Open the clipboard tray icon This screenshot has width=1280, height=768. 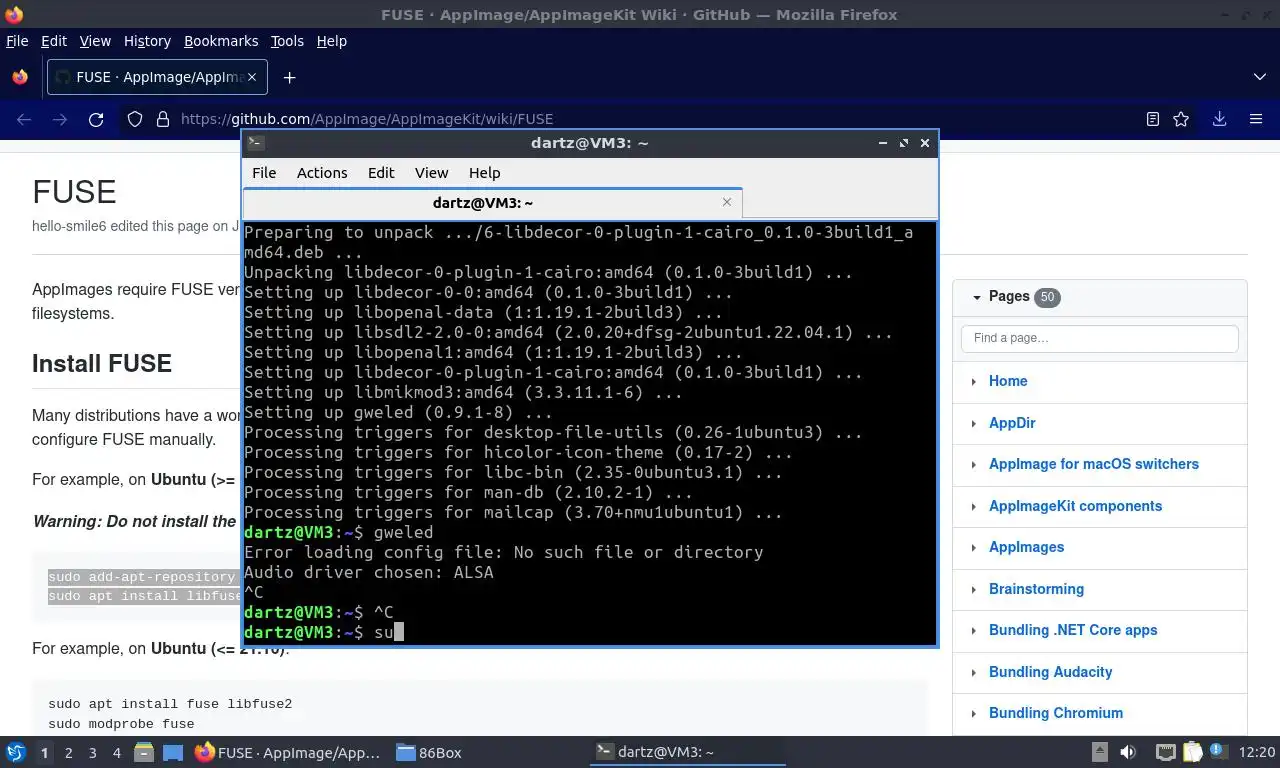pyautogui.click(x=1193, y=752)
